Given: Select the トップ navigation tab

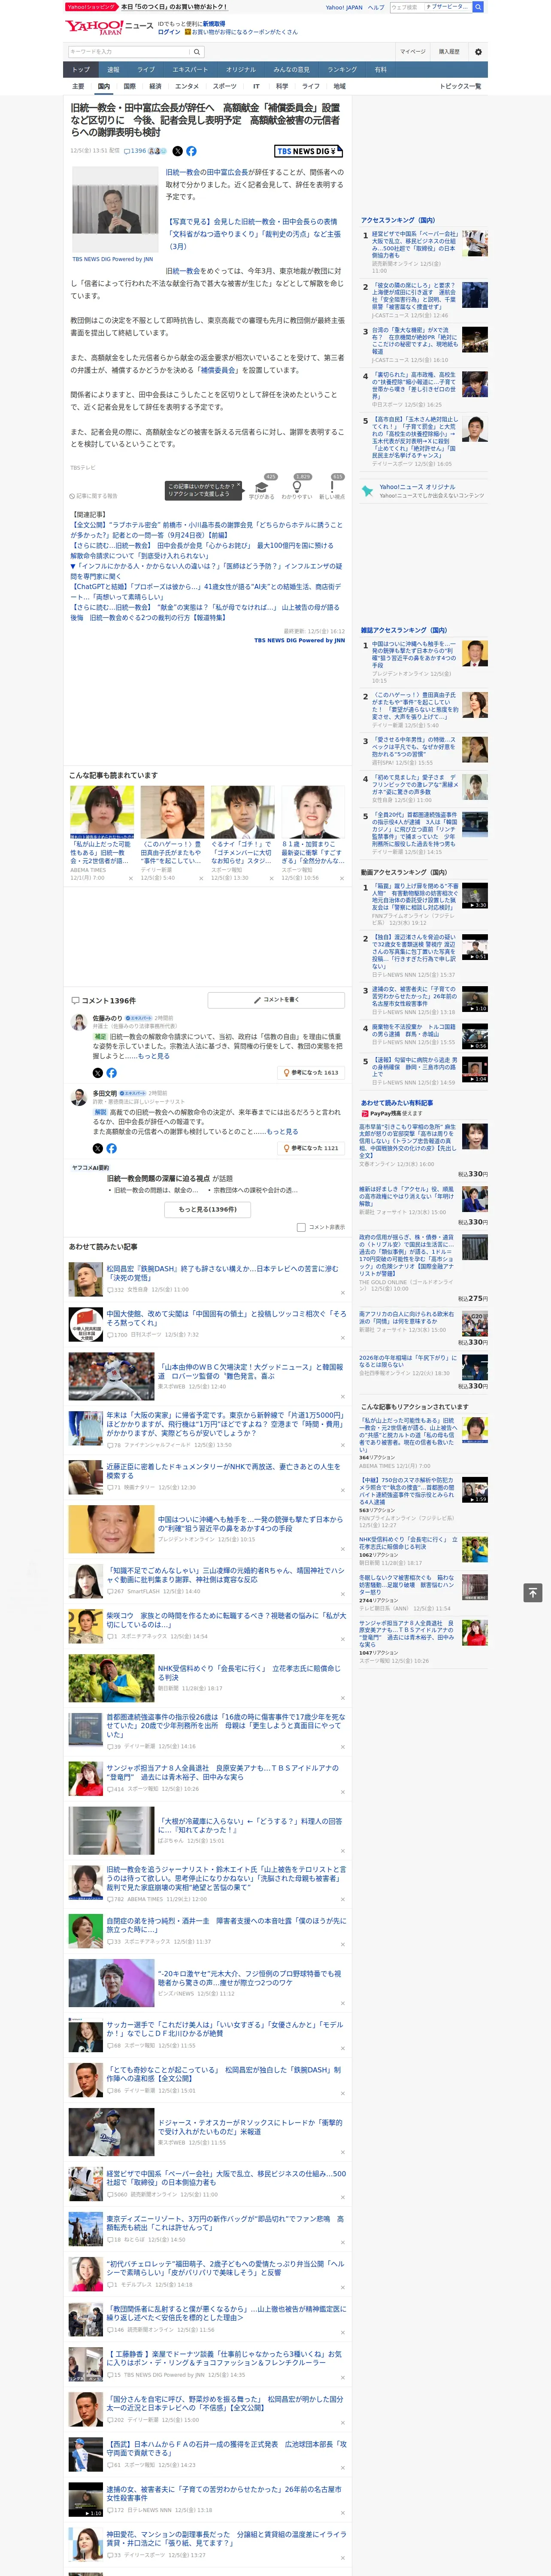Looking at the screenshot, I should tap(81, 69).
